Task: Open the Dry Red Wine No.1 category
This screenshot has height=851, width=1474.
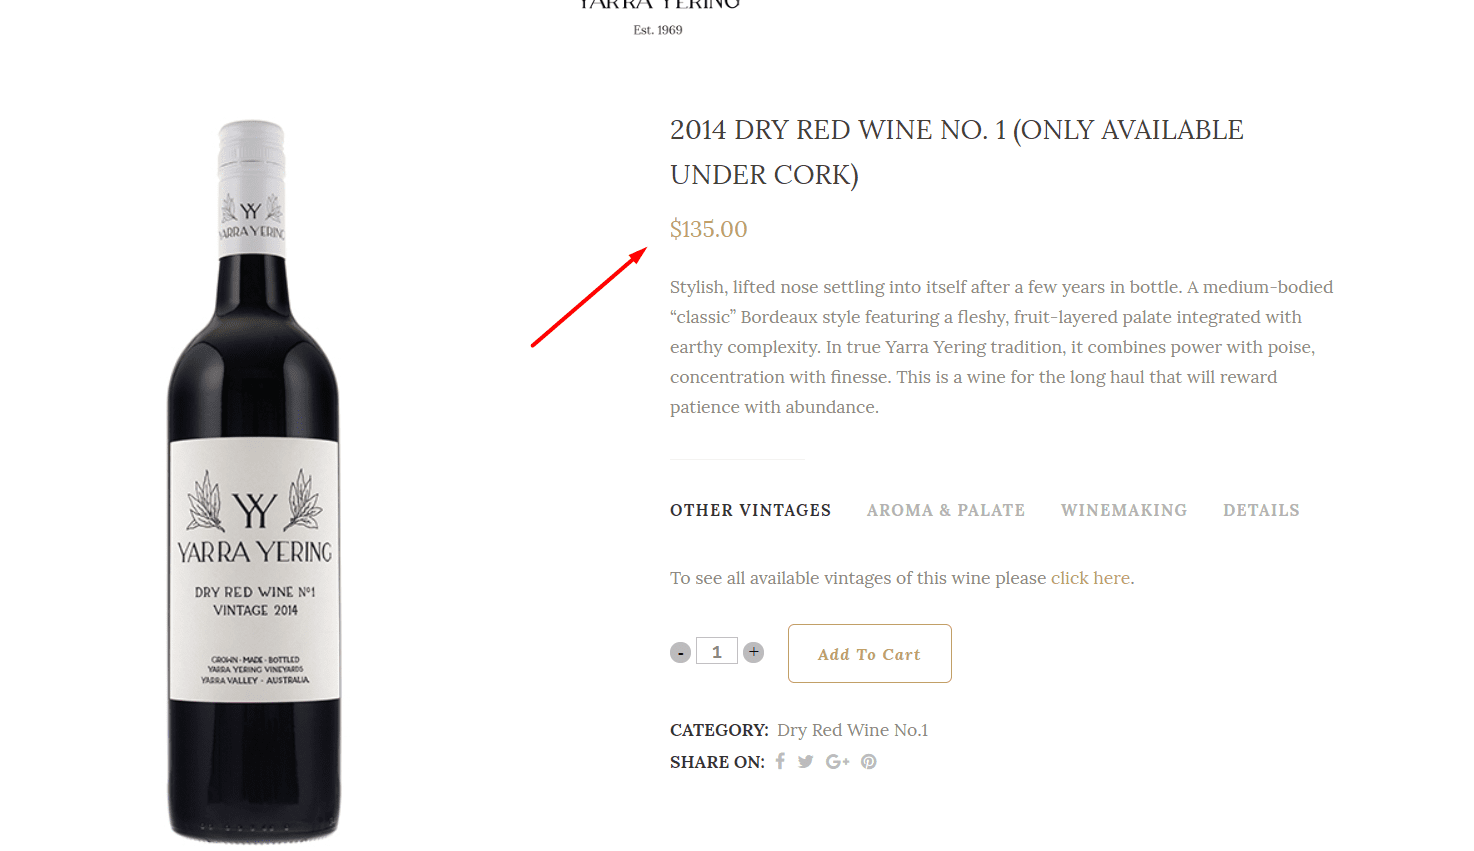Action: [x=853, y=730]
